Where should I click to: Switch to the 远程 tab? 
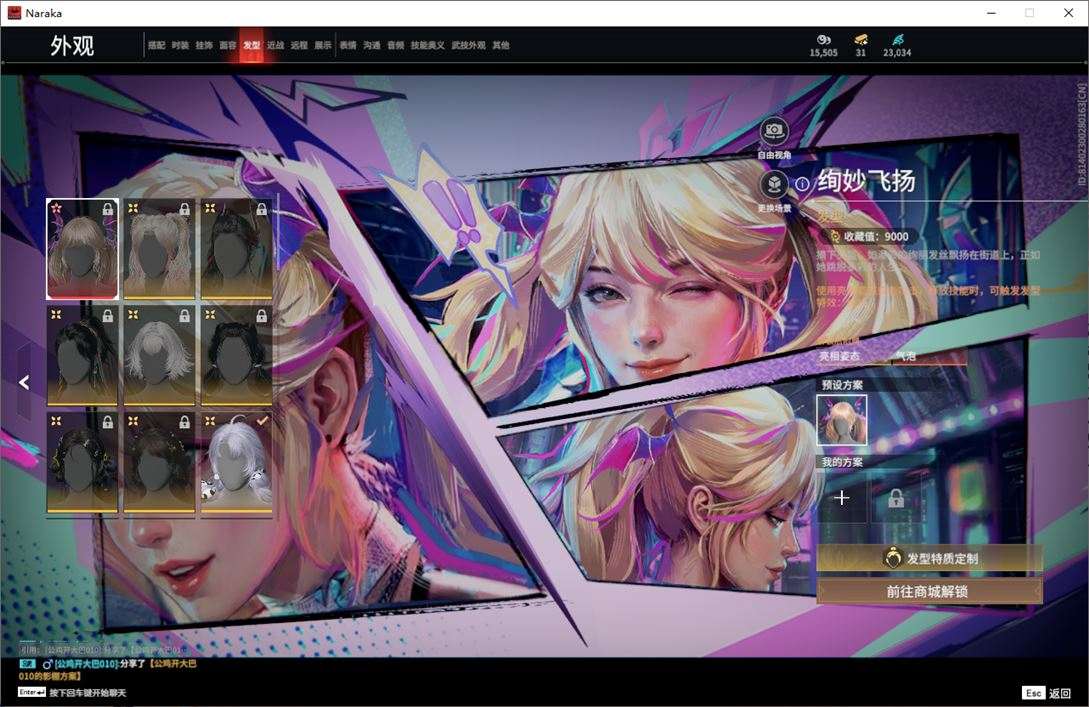click(299, 45)
